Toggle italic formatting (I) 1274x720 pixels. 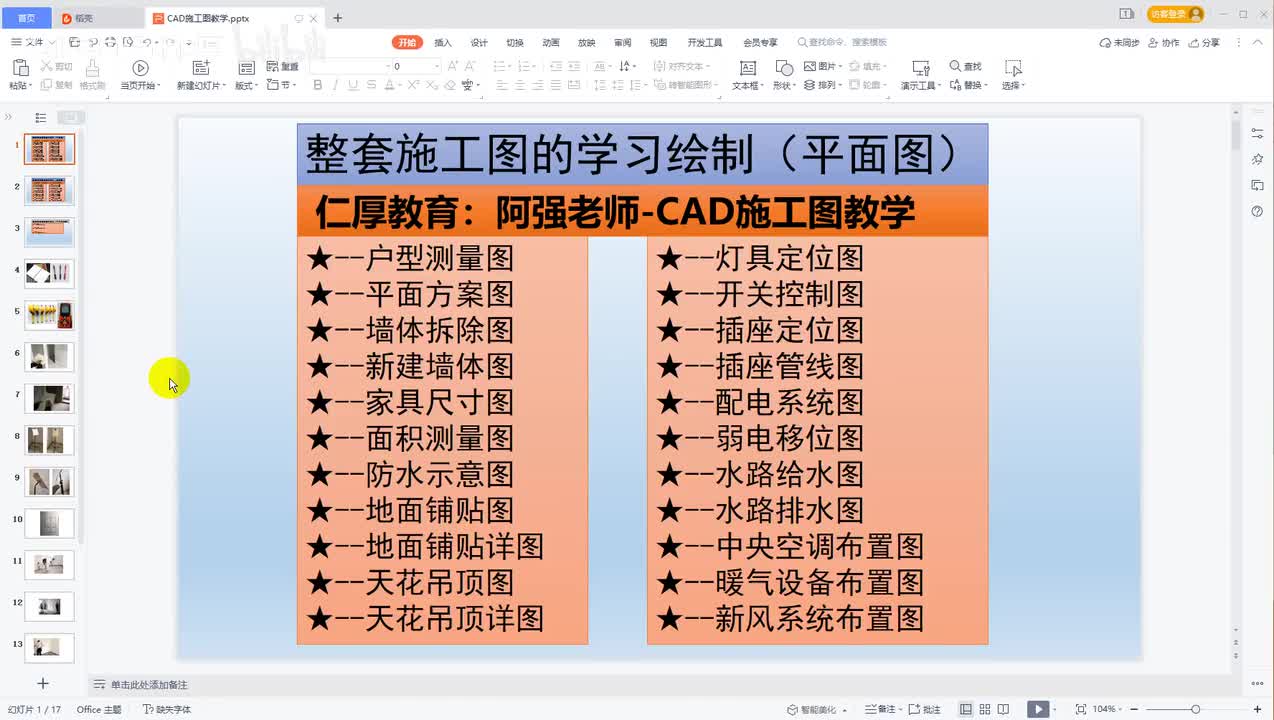[x=335, y=86]
